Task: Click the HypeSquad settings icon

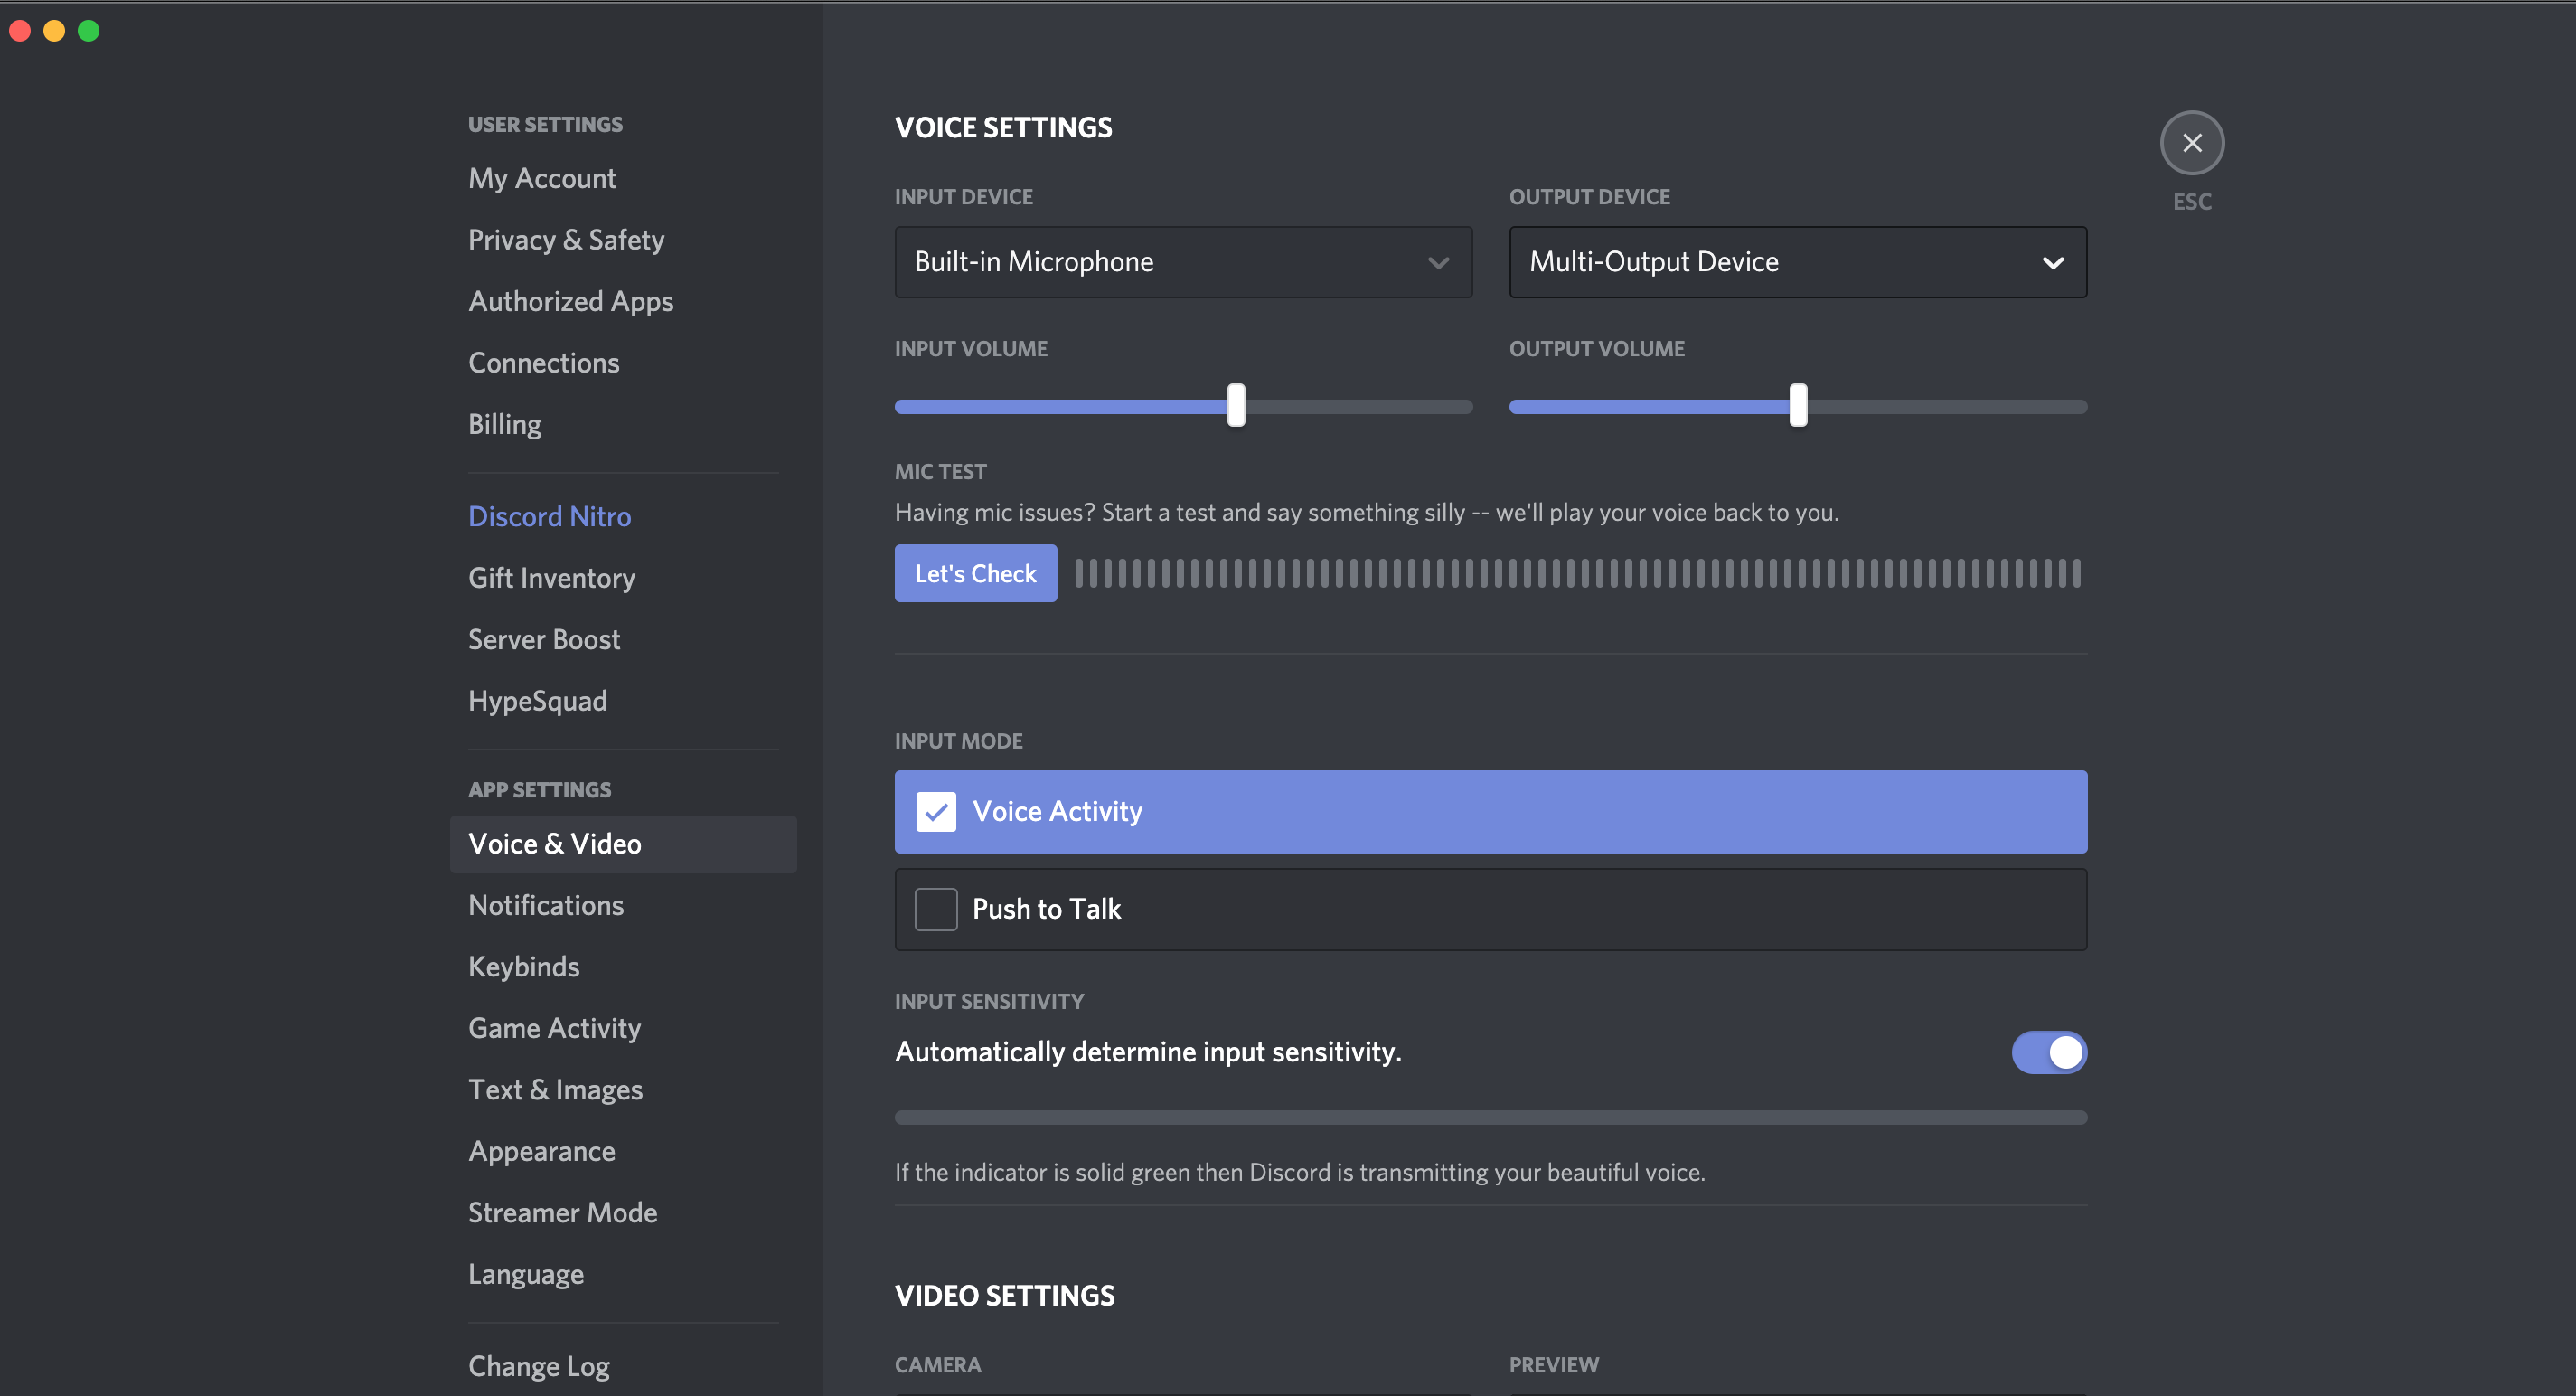Action: (538, 700)
